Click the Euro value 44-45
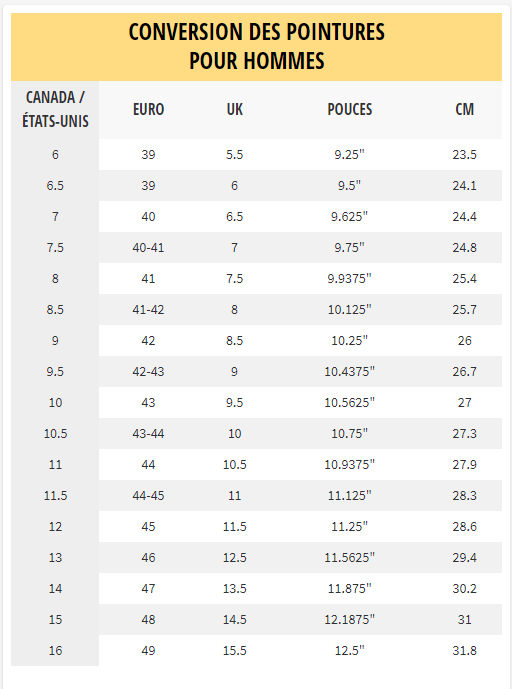 tap(149, 496)
